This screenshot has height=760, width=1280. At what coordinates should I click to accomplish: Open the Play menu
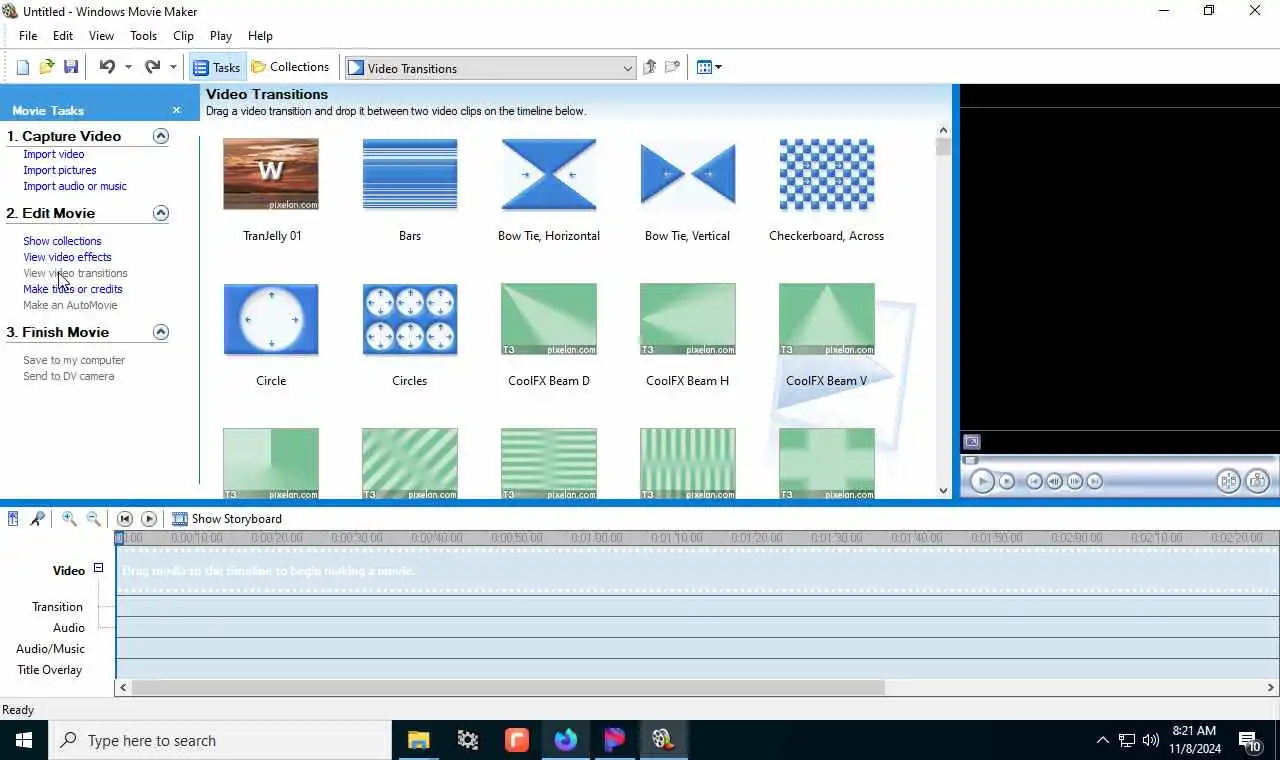pos(221,35)
